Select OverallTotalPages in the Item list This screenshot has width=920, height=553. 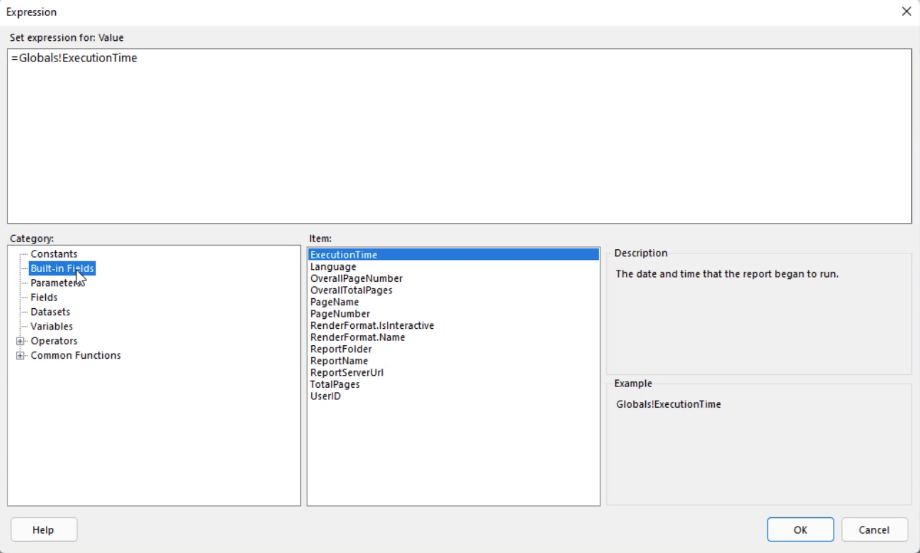pyautogui.click(x=351, y=290)
